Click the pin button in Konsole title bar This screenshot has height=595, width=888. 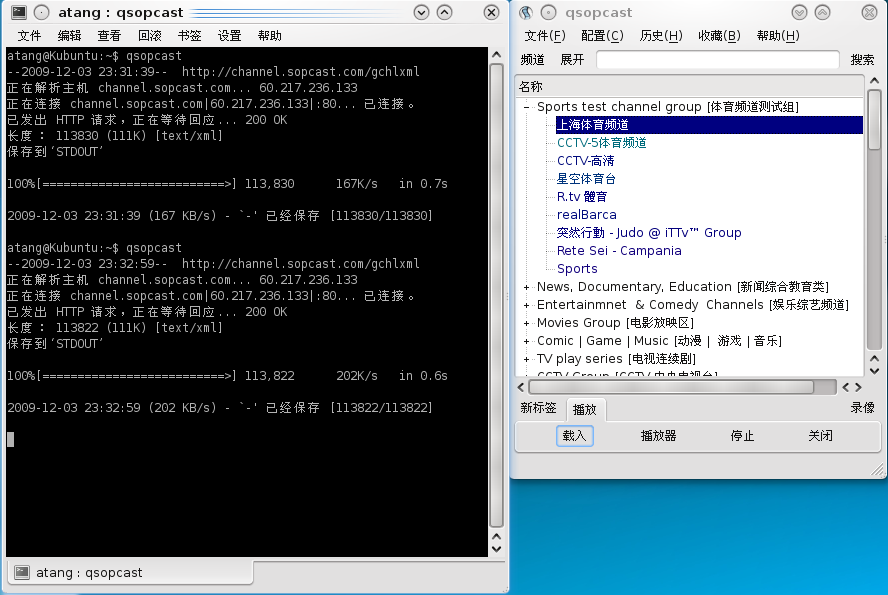click(x=41, y=12)
